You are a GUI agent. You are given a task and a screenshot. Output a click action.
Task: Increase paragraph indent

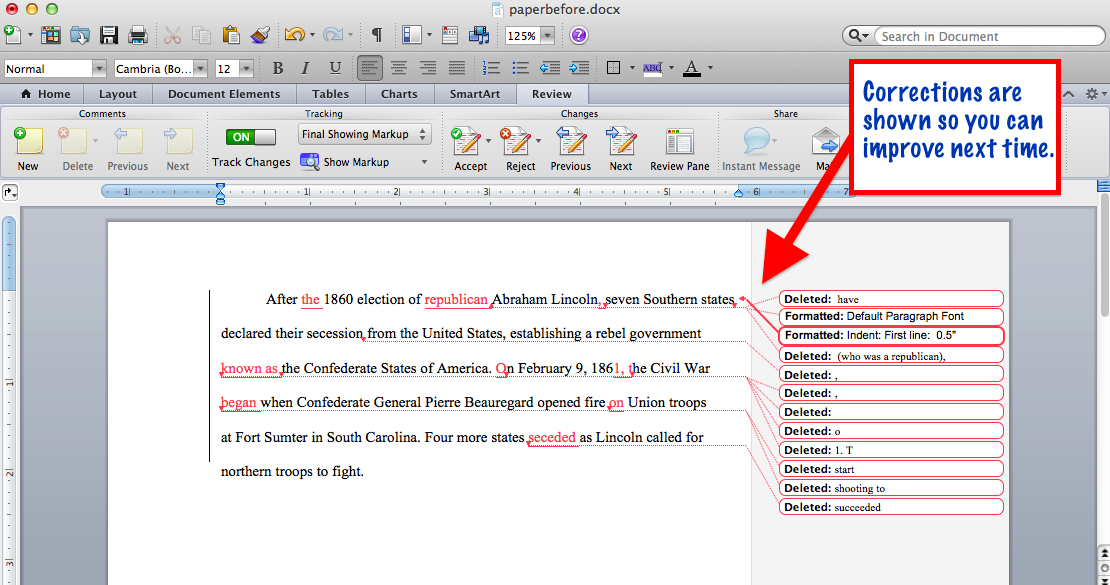tap(579, 68)
